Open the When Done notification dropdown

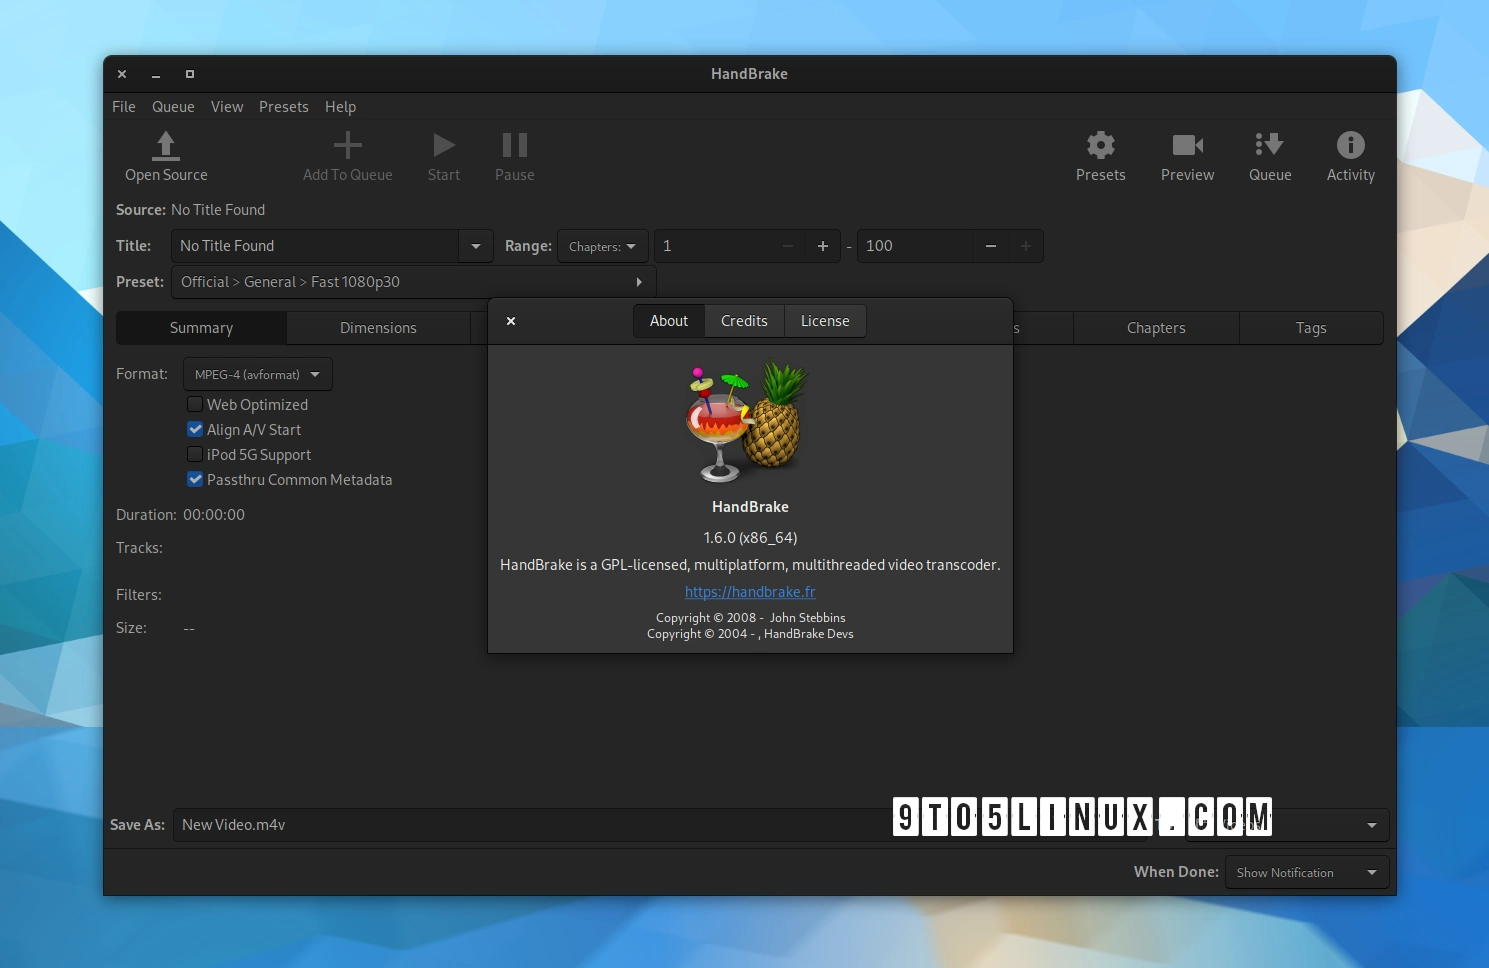pyautogui.click(x=1306, y=873)
